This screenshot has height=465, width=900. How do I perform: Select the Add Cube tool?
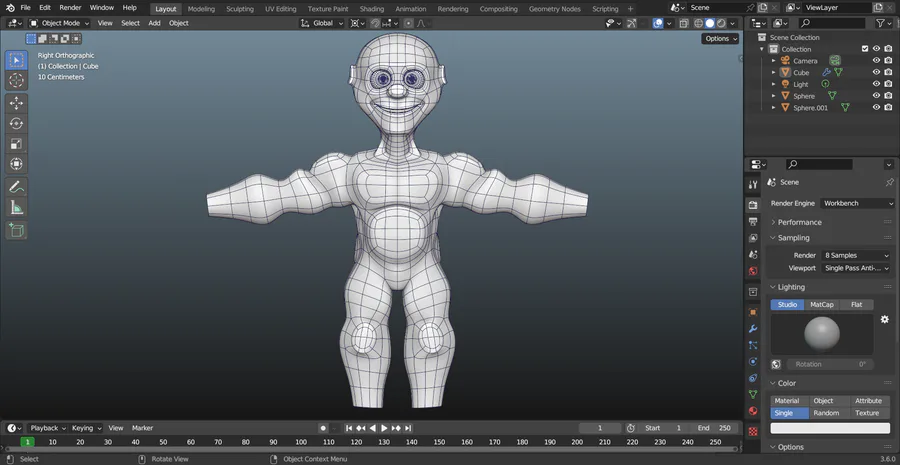click(x=16, y=230)
